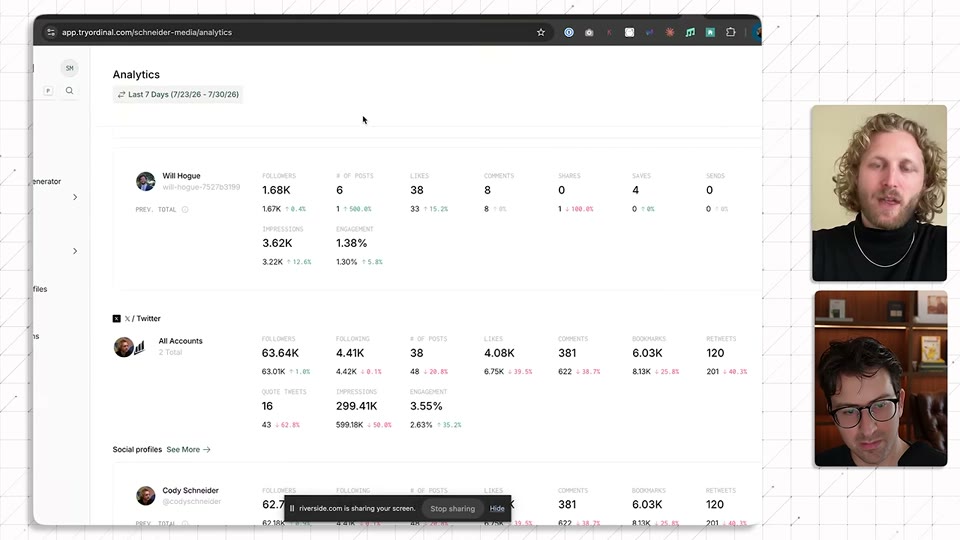Click the SM workspace avatar
The image size is (960, 540).
pos(70,68)
